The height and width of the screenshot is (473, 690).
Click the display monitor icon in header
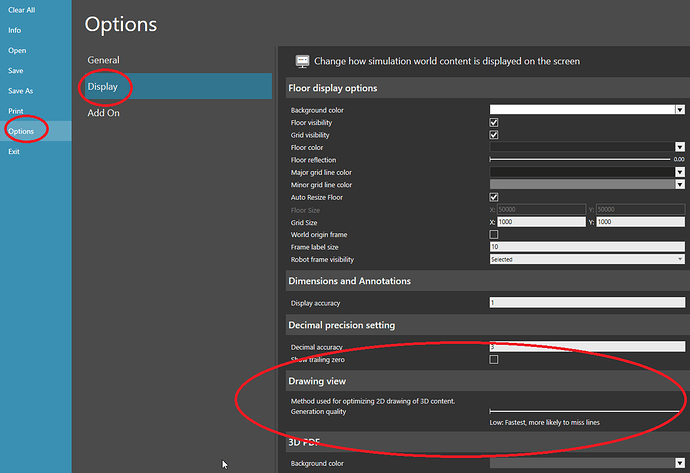(301, 61)
